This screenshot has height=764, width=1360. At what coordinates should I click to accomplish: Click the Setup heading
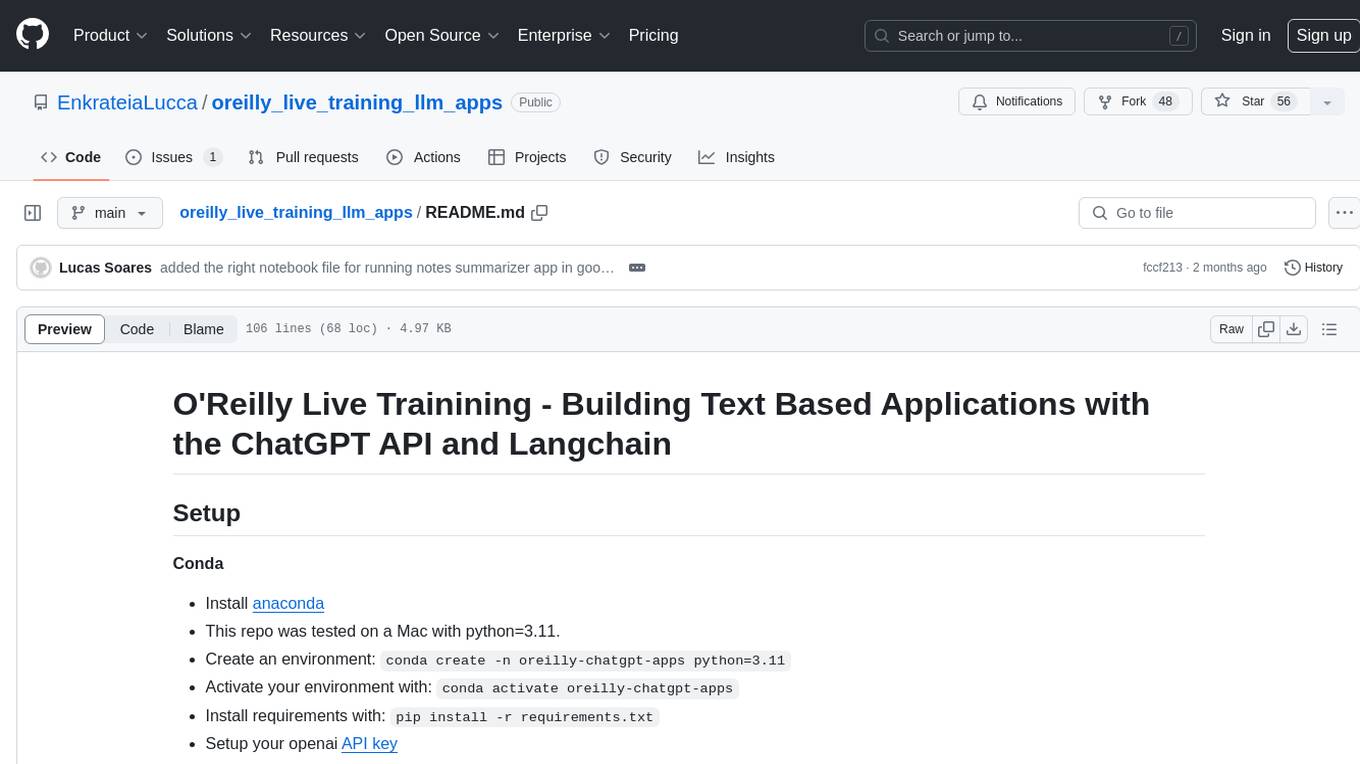point(207,513)
